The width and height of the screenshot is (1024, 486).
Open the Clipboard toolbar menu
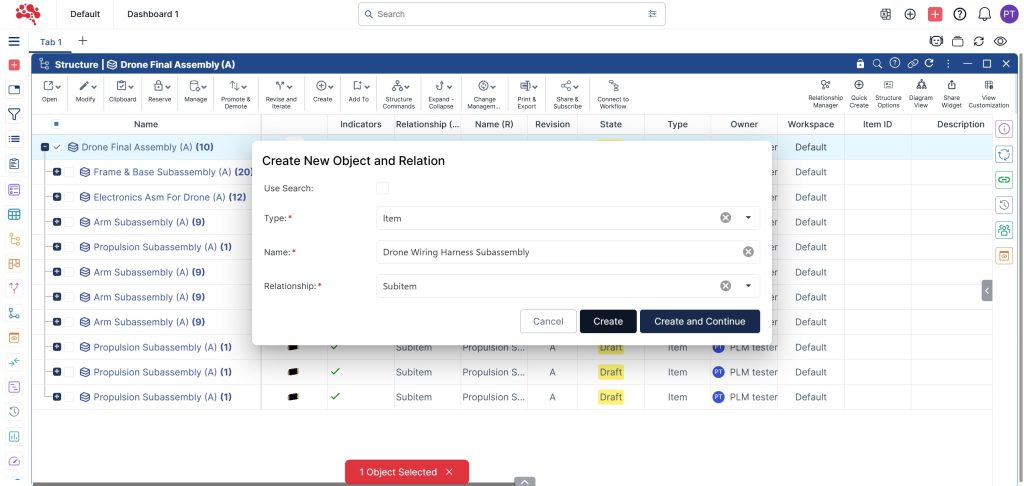[123, 91]
